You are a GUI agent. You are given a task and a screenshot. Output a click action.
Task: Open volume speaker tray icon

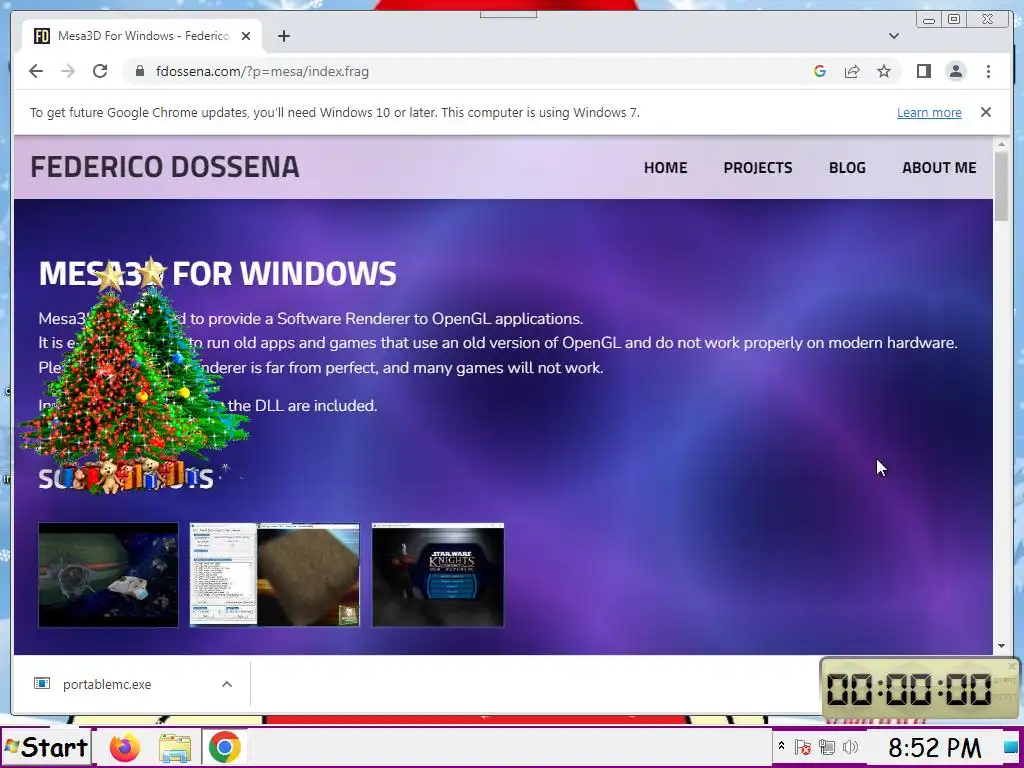pyautogui.click(x=850, y=747)
